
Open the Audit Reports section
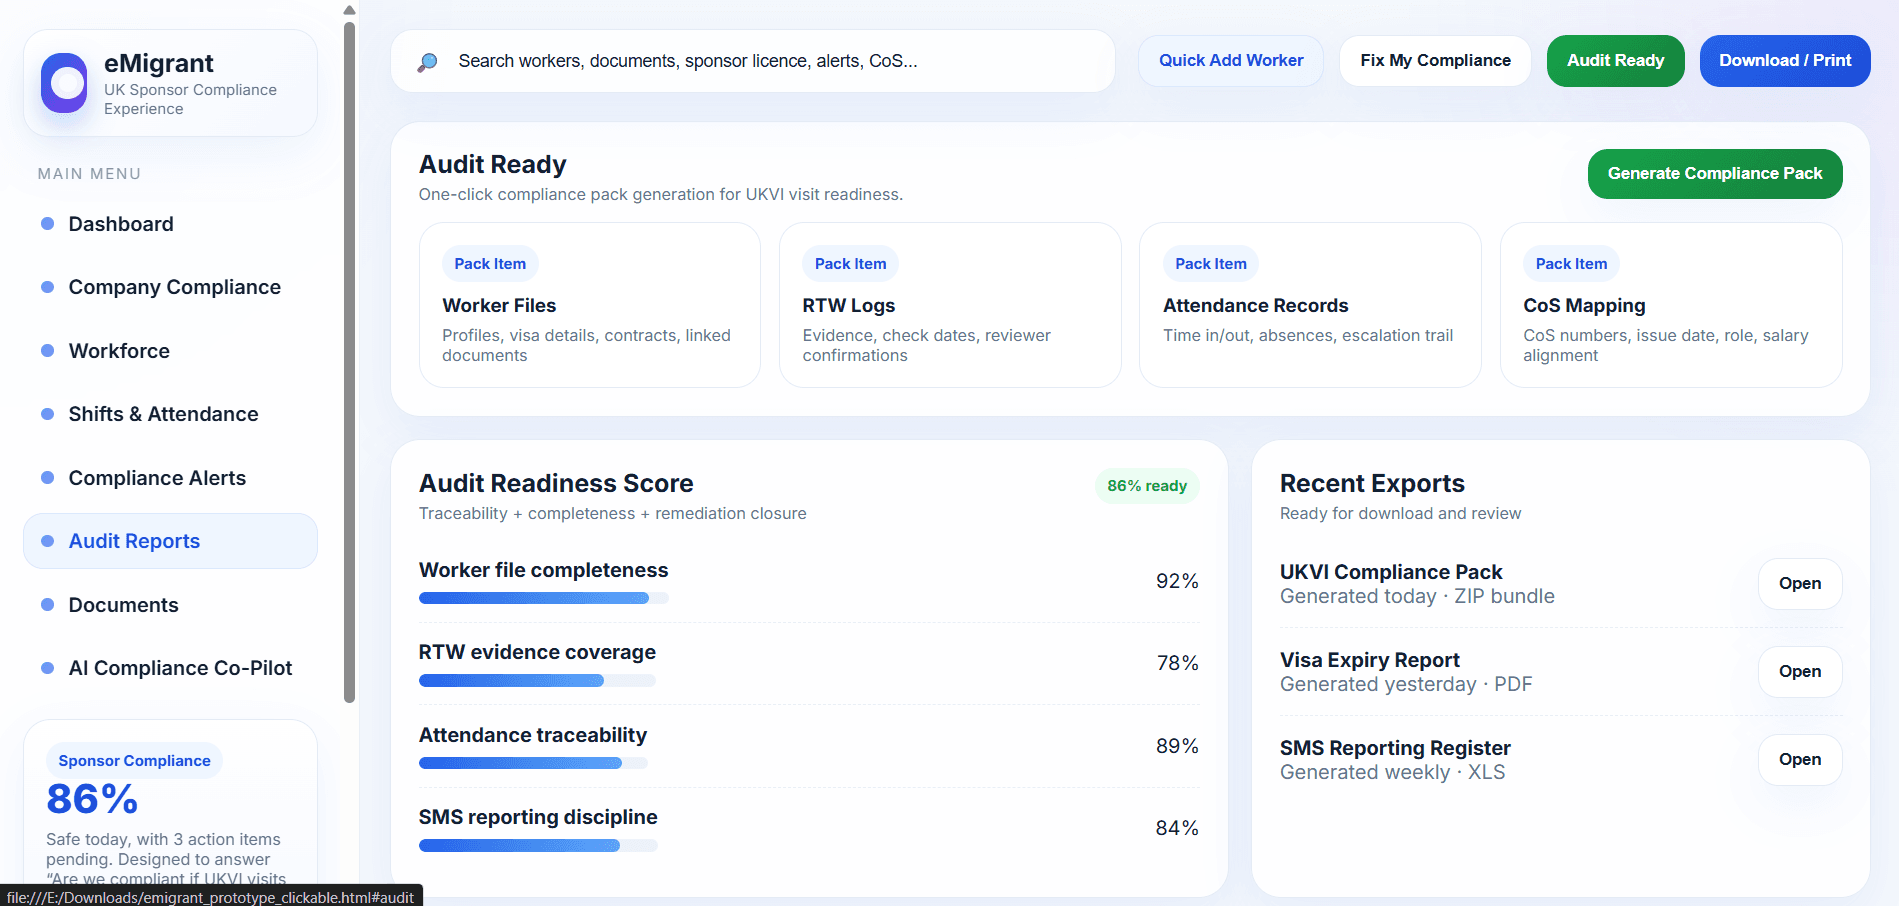point(133,541)
